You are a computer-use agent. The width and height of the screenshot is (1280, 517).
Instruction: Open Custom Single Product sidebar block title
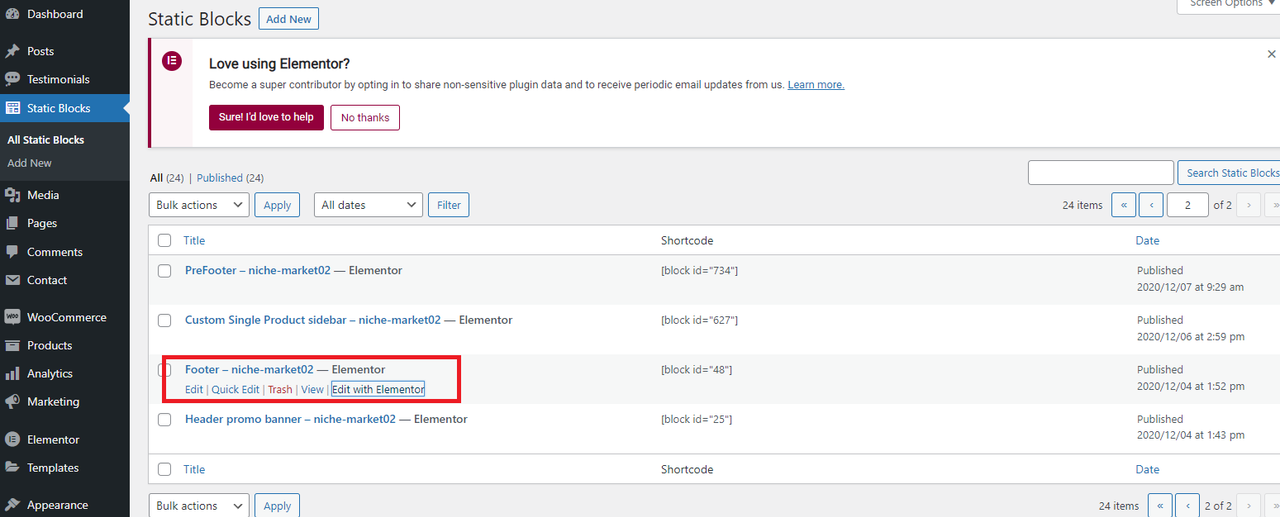click(x=313, y=320)
